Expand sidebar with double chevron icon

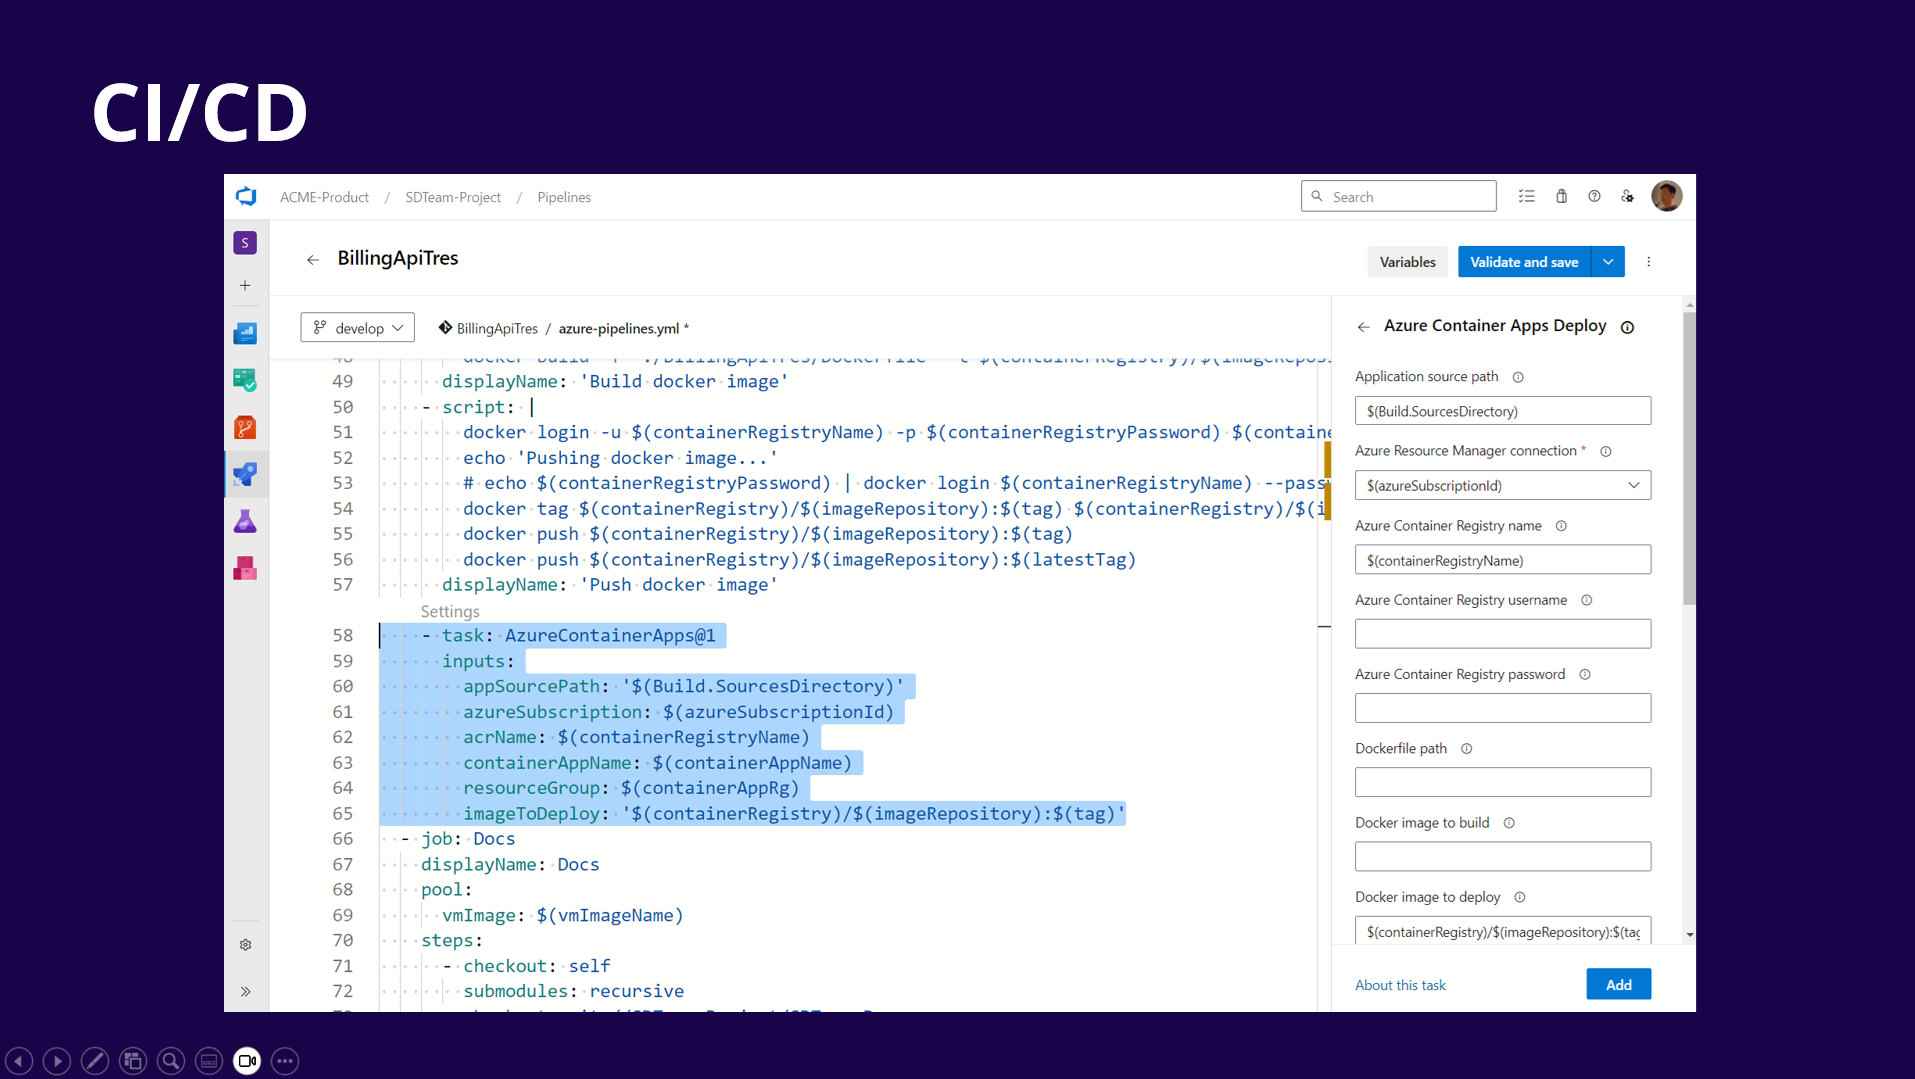[245, 992]
